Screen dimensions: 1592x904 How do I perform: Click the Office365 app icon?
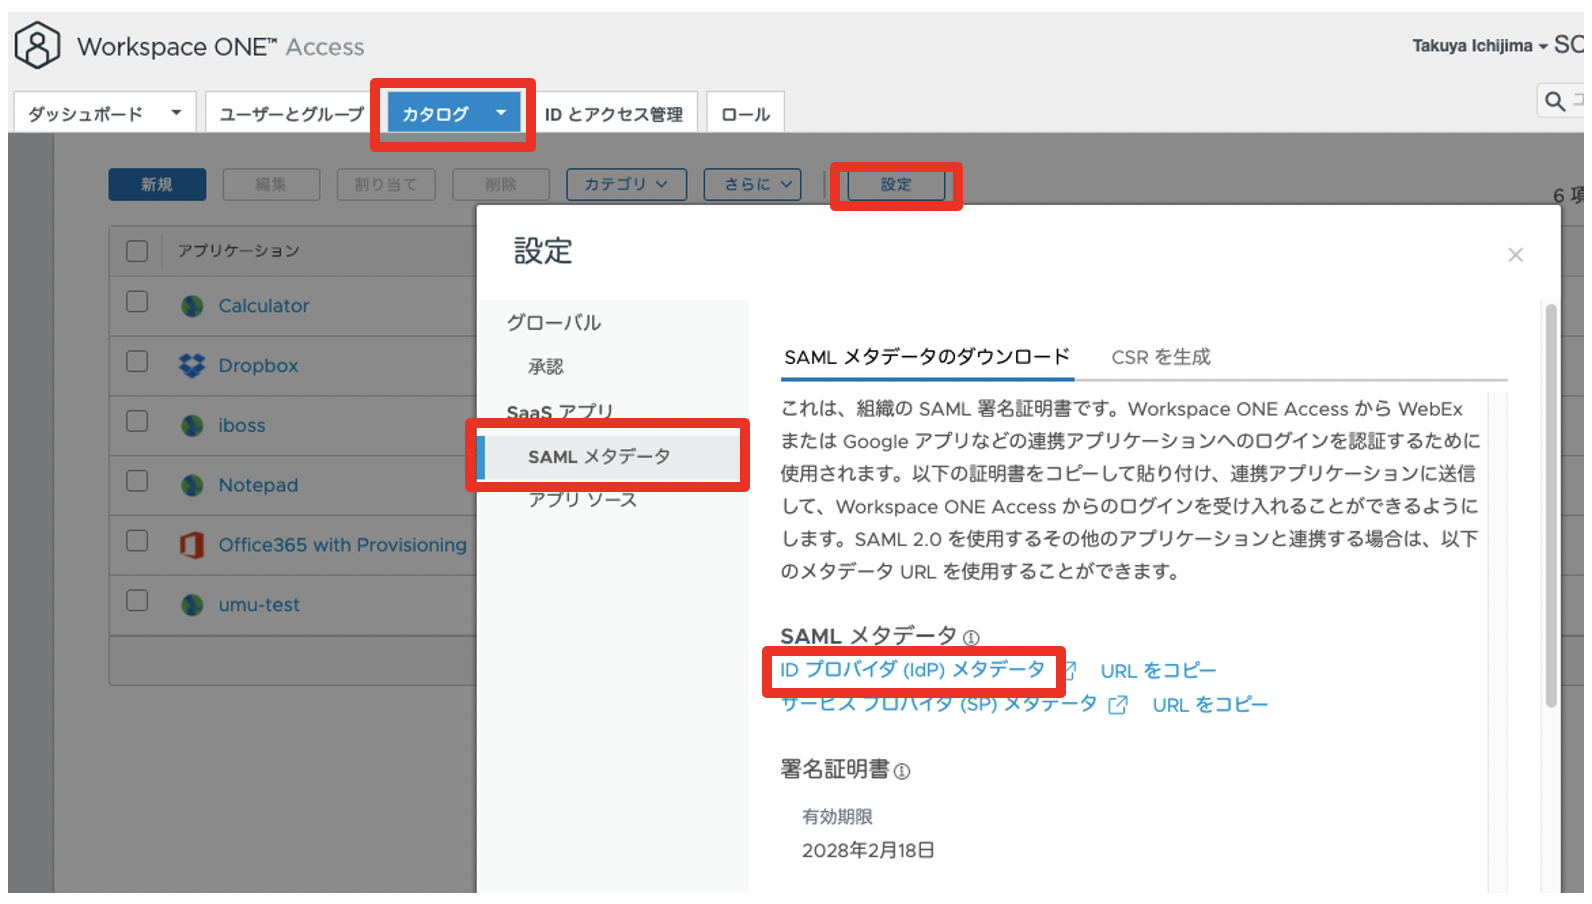coord(192,545)
